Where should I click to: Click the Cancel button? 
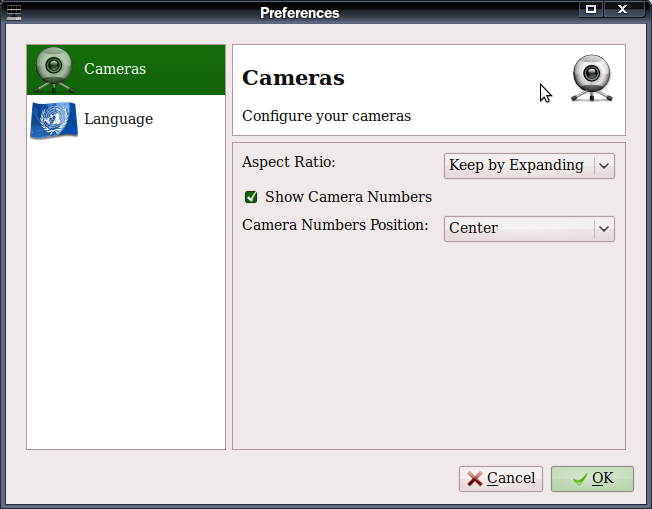[501, 479]
